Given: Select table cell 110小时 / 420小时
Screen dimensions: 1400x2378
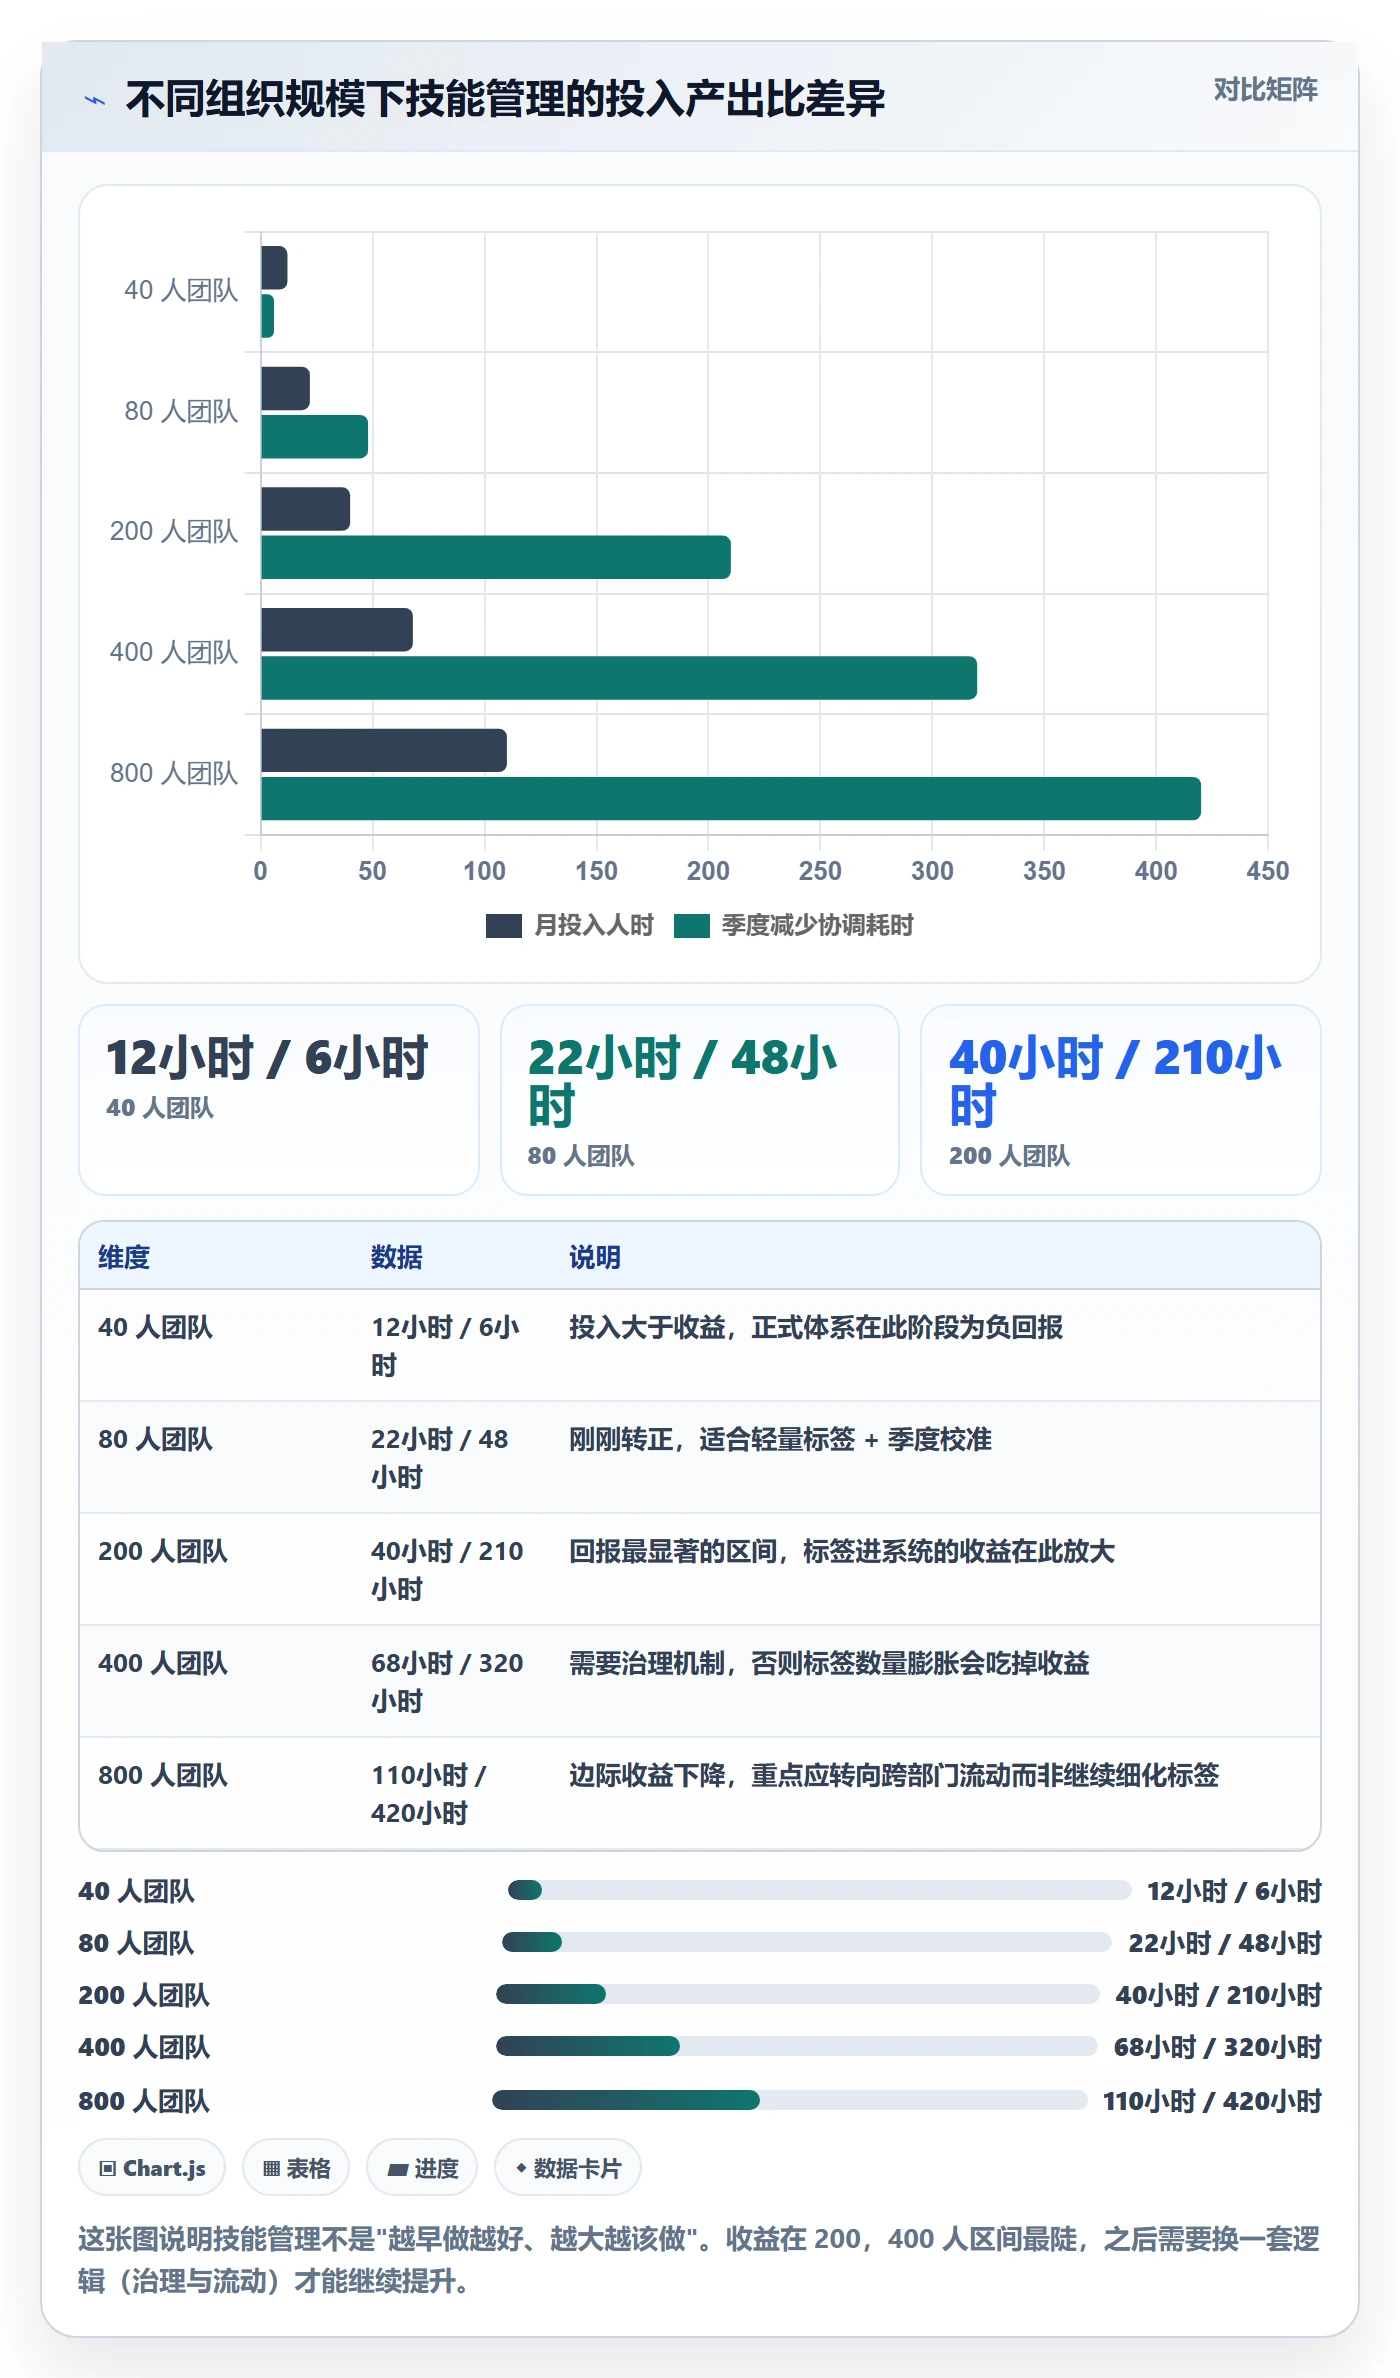Looking at the screenshot, I should coord(429,1794).
